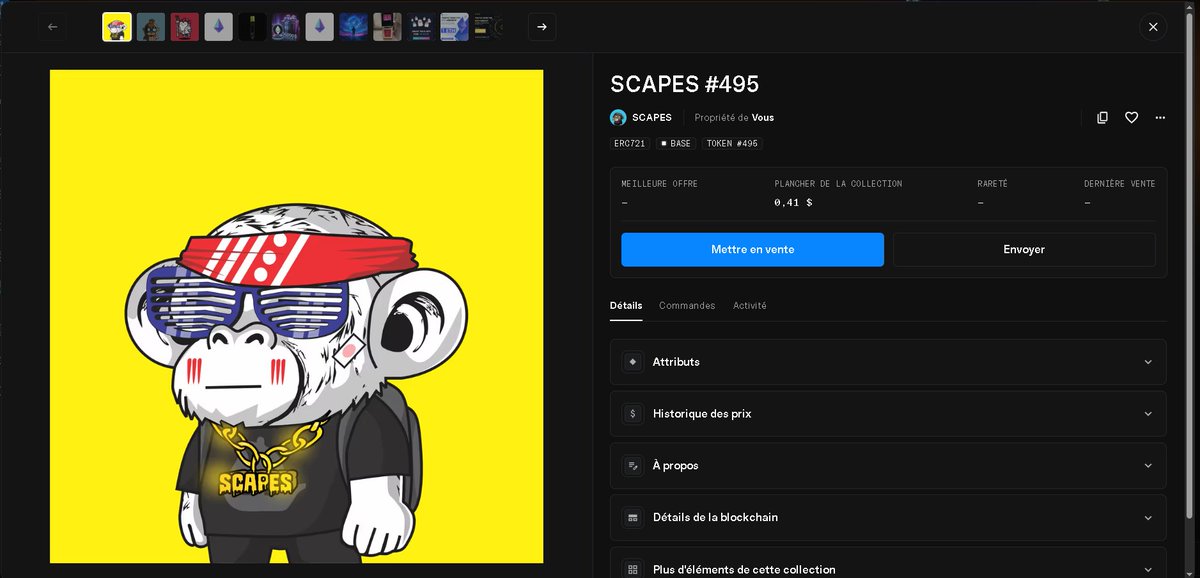Click the RARETÉ label
1200x578 pixels.
tap(993, 184)
